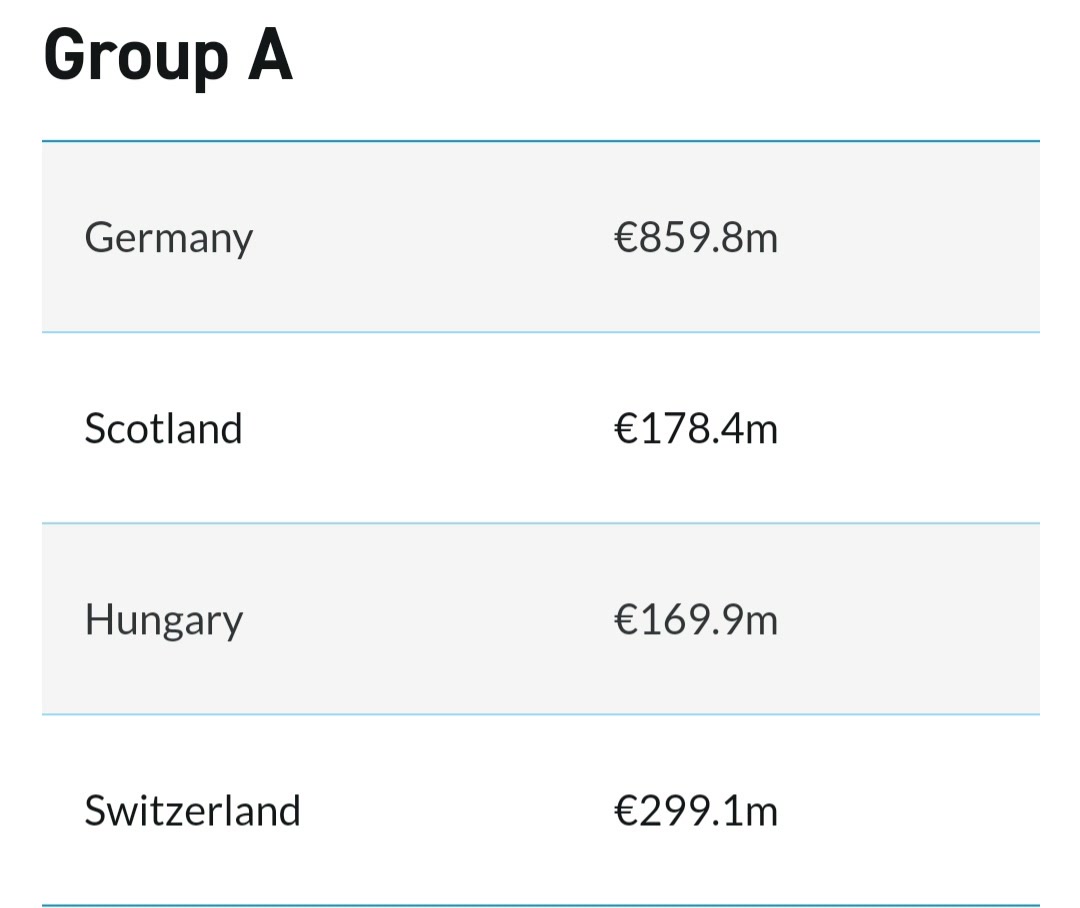Click the euro sign in Scotland's value
The width and height of the screenshot is (1080, 908).
click(625, 429)
